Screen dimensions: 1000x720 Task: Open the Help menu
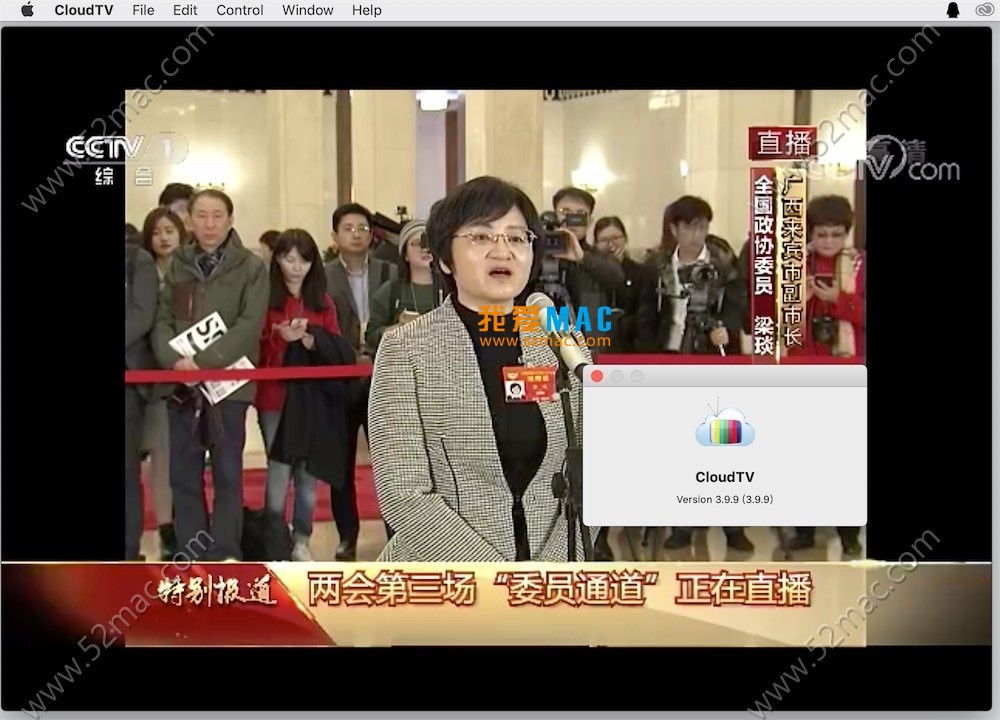pos(366,10)
